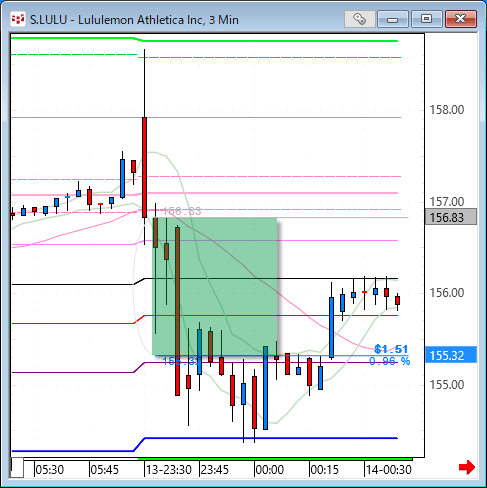Click the blue 155.32 price label

(x=451, y=355)
